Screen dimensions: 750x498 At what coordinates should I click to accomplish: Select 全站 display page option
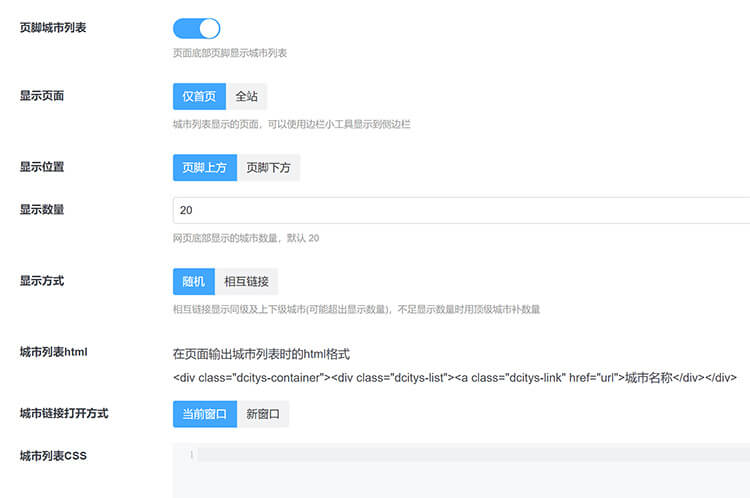245,97
